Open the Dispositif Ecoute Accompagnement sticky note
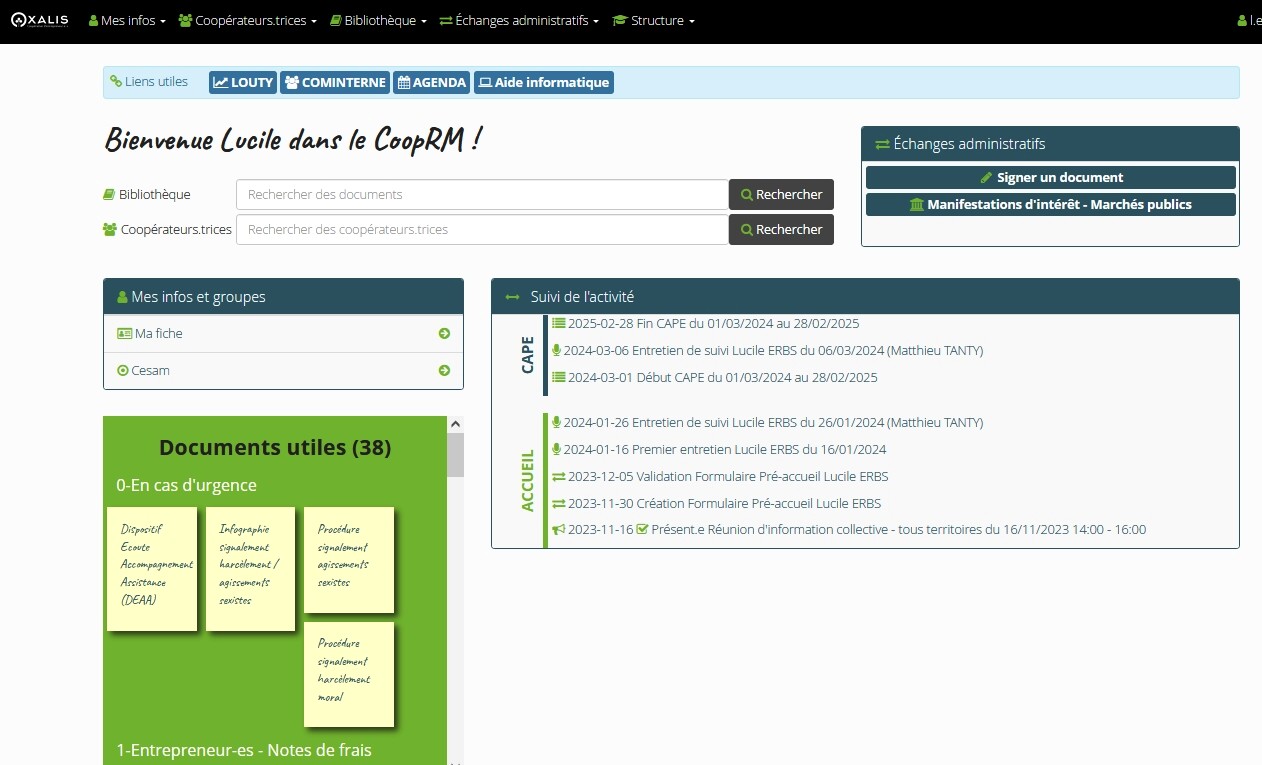1262x765 pixels. coord(151,568)
